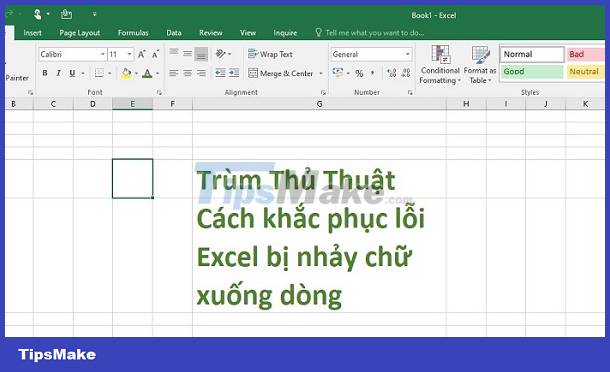Click Format Painter button
This screenshot has height=372, width=610.
[x=17, y=78]
